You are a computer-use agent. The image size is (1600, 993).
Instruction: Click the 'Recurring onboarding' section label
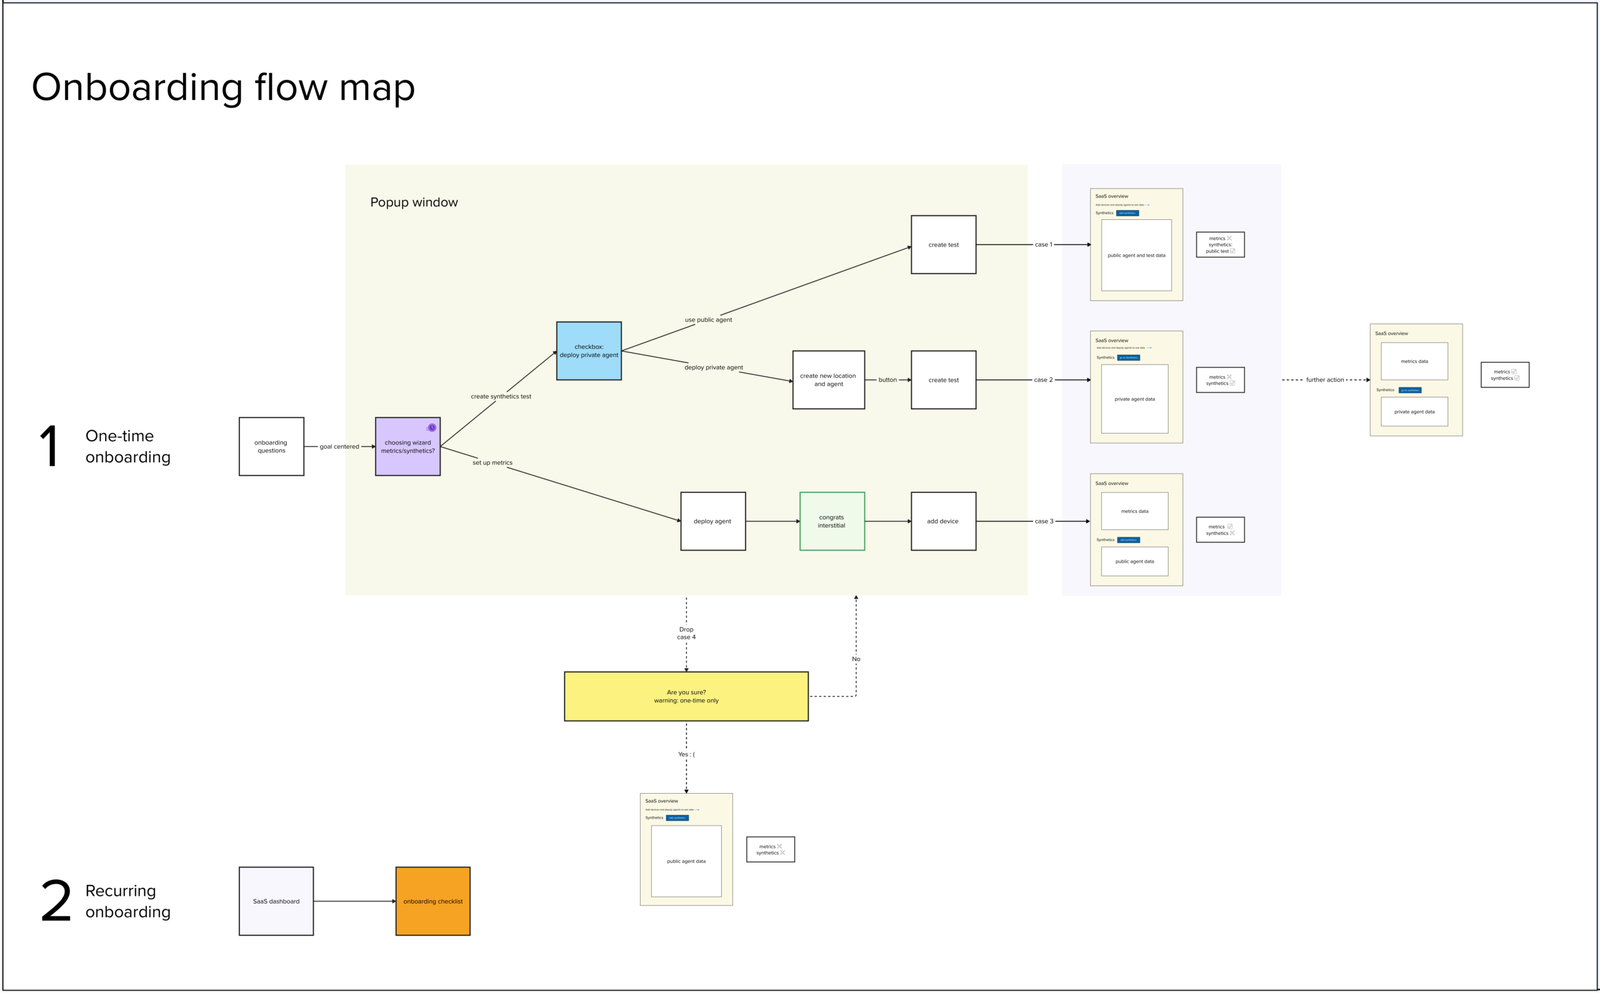coord(128,901)
